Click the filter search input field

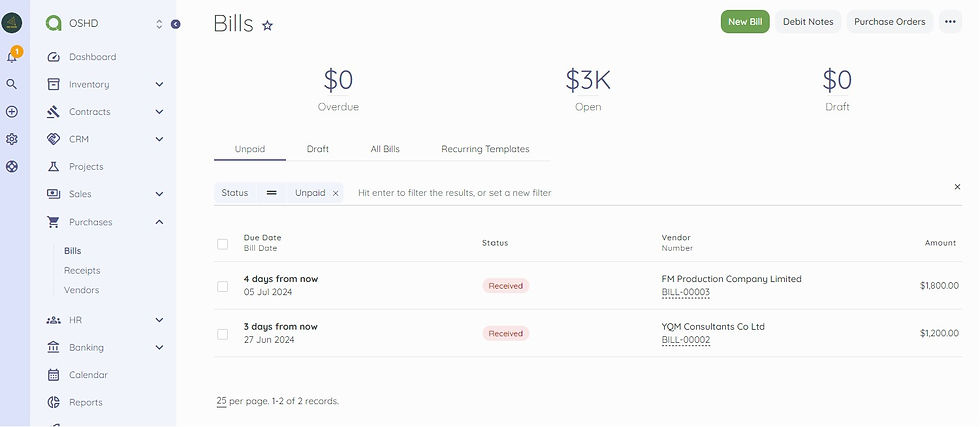[x=650, y=193]
